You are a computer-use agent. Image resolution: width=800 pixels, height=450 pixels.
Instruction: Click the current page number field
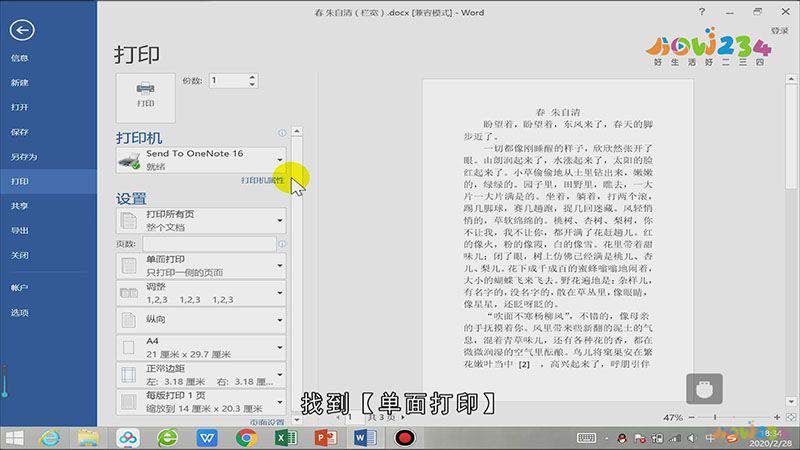[352, 417]
